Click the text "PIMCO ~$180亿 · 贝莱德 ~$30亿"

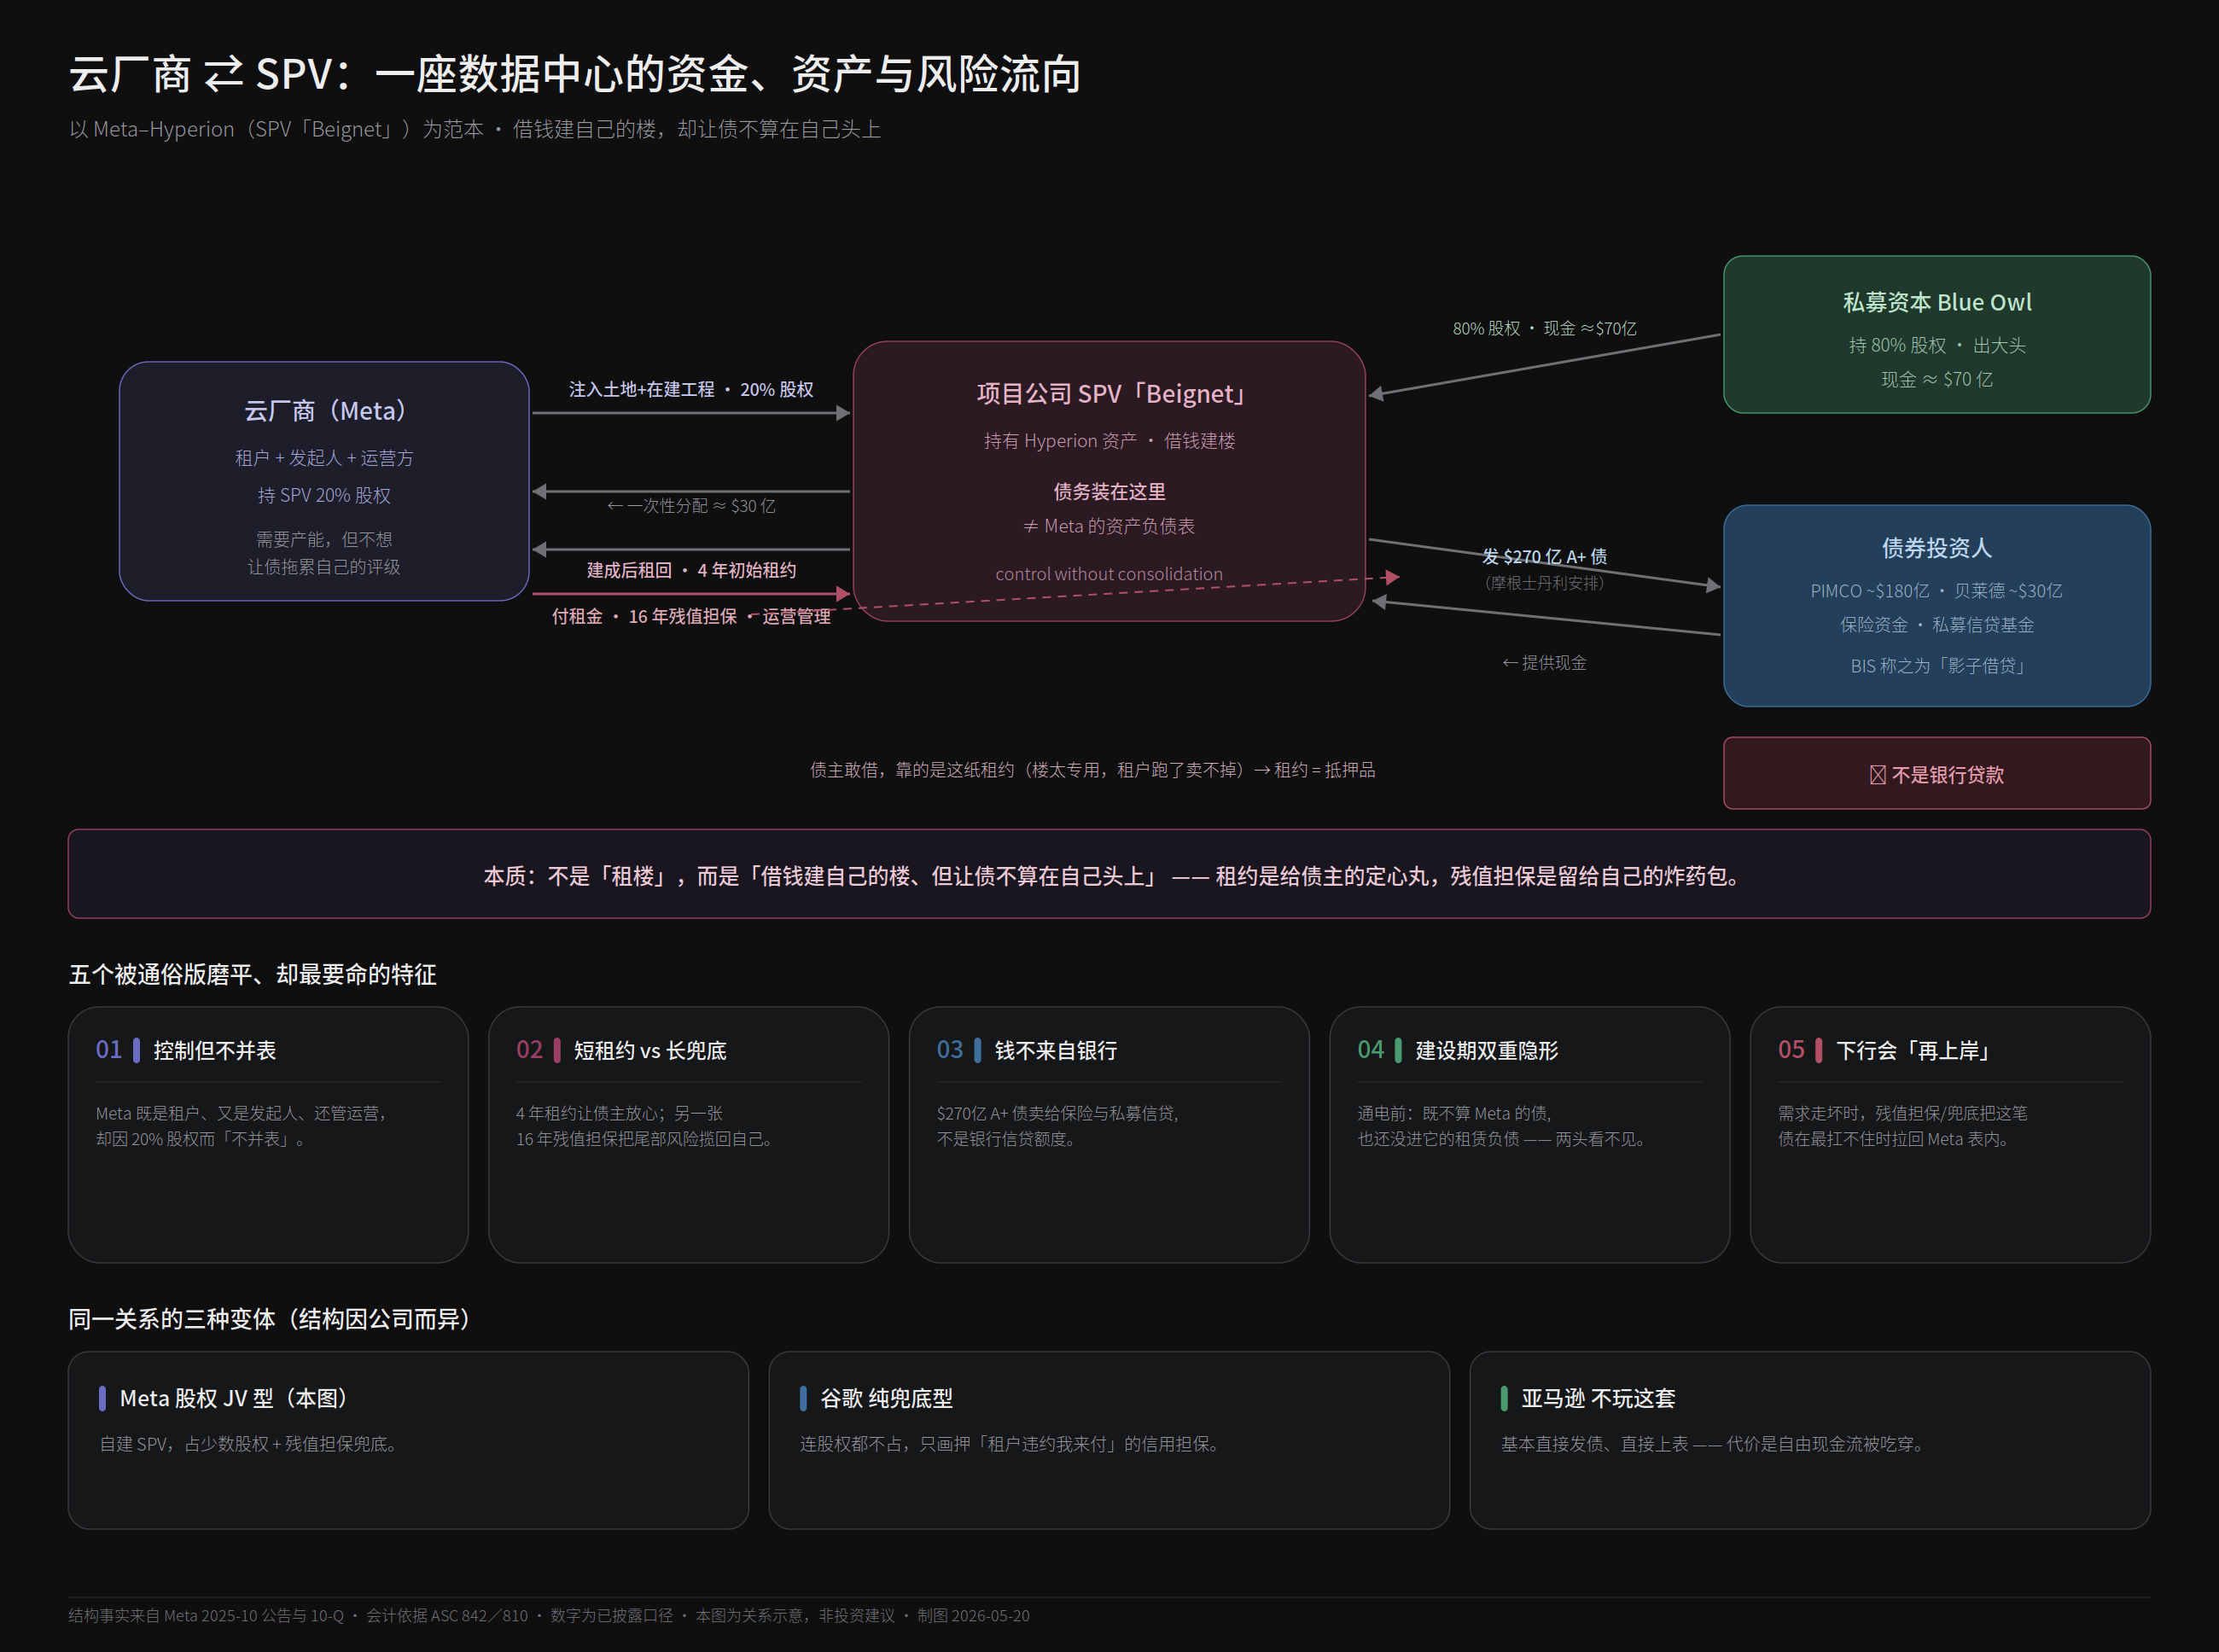1937,591
